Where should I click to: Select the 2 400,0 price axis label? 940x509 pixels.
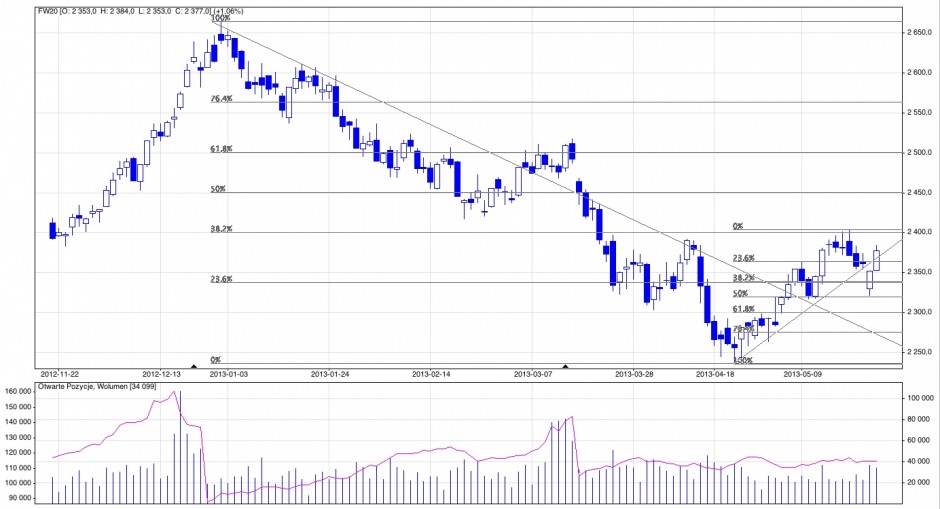click(920, 232)
